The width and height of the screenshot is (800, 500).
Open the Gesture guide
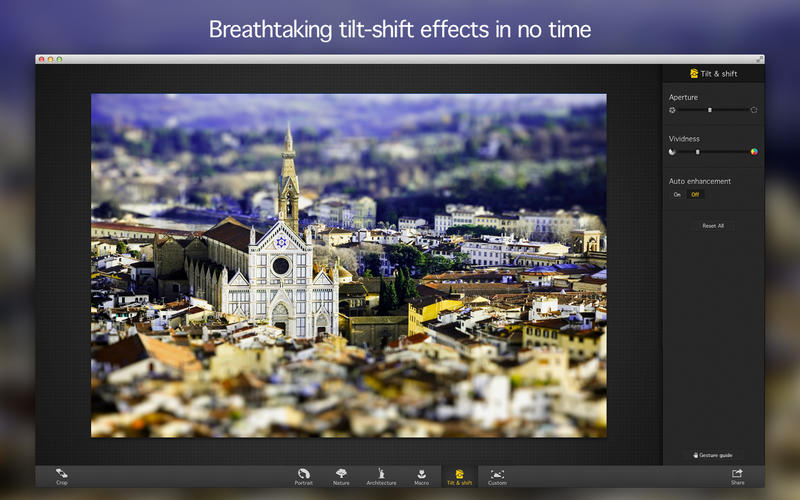[x=713, y=455]
